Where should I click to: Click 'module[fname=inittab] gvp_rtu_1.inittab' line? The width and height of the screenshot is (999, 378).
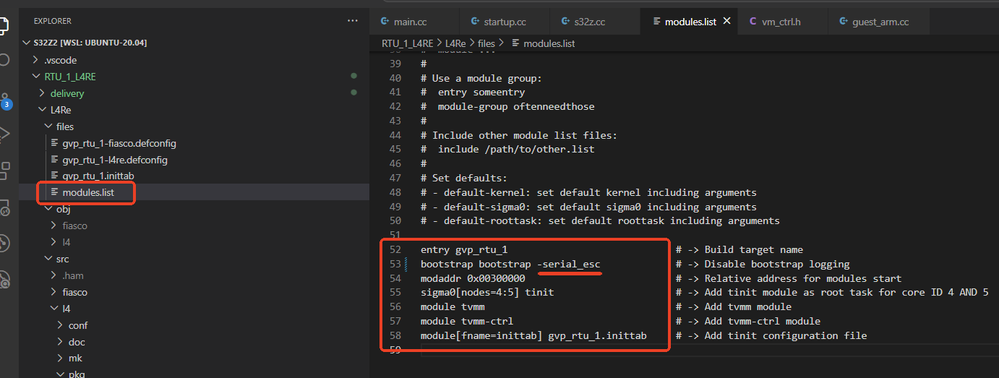pyautogui.click(x=534, y=336)
